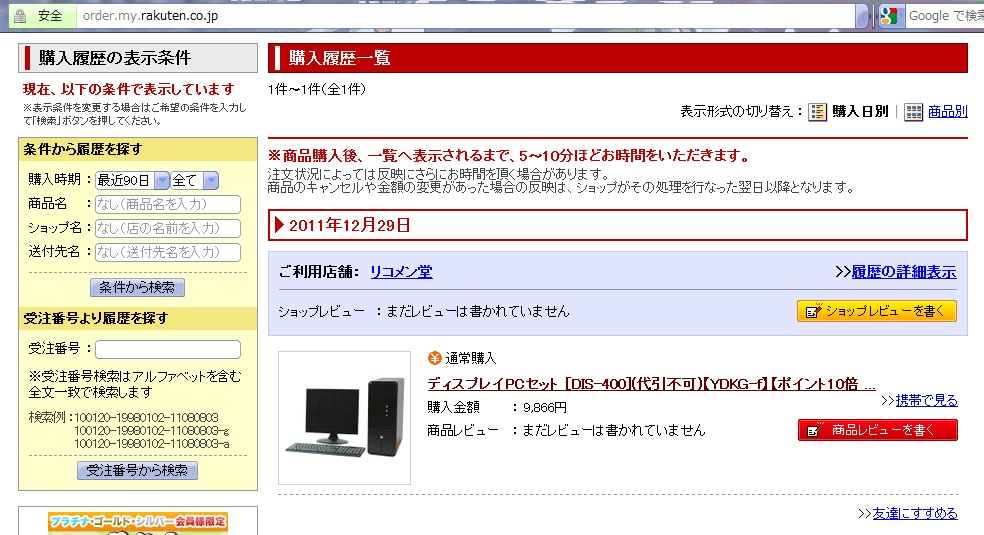984x535 pixels.
Task: Click the 安全 label in address bar
Action: pos(50,16)
